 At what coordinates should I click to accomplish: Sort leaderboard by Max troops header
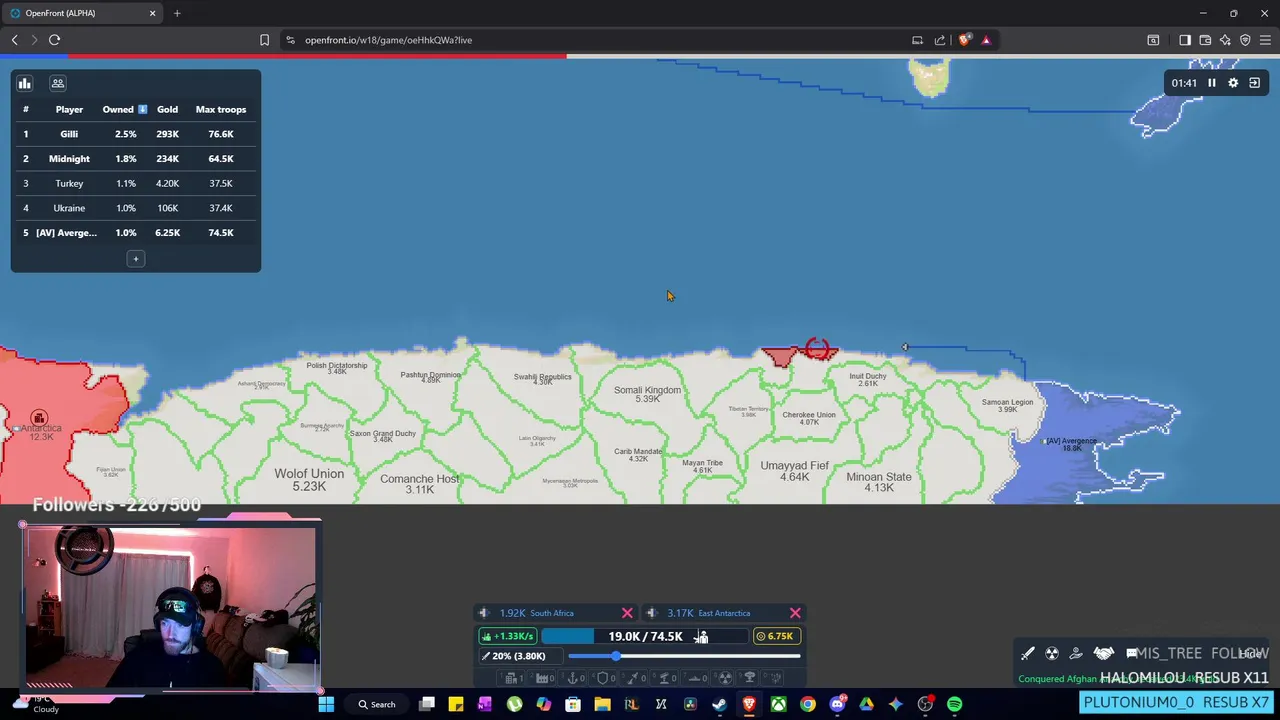point(221,109)
